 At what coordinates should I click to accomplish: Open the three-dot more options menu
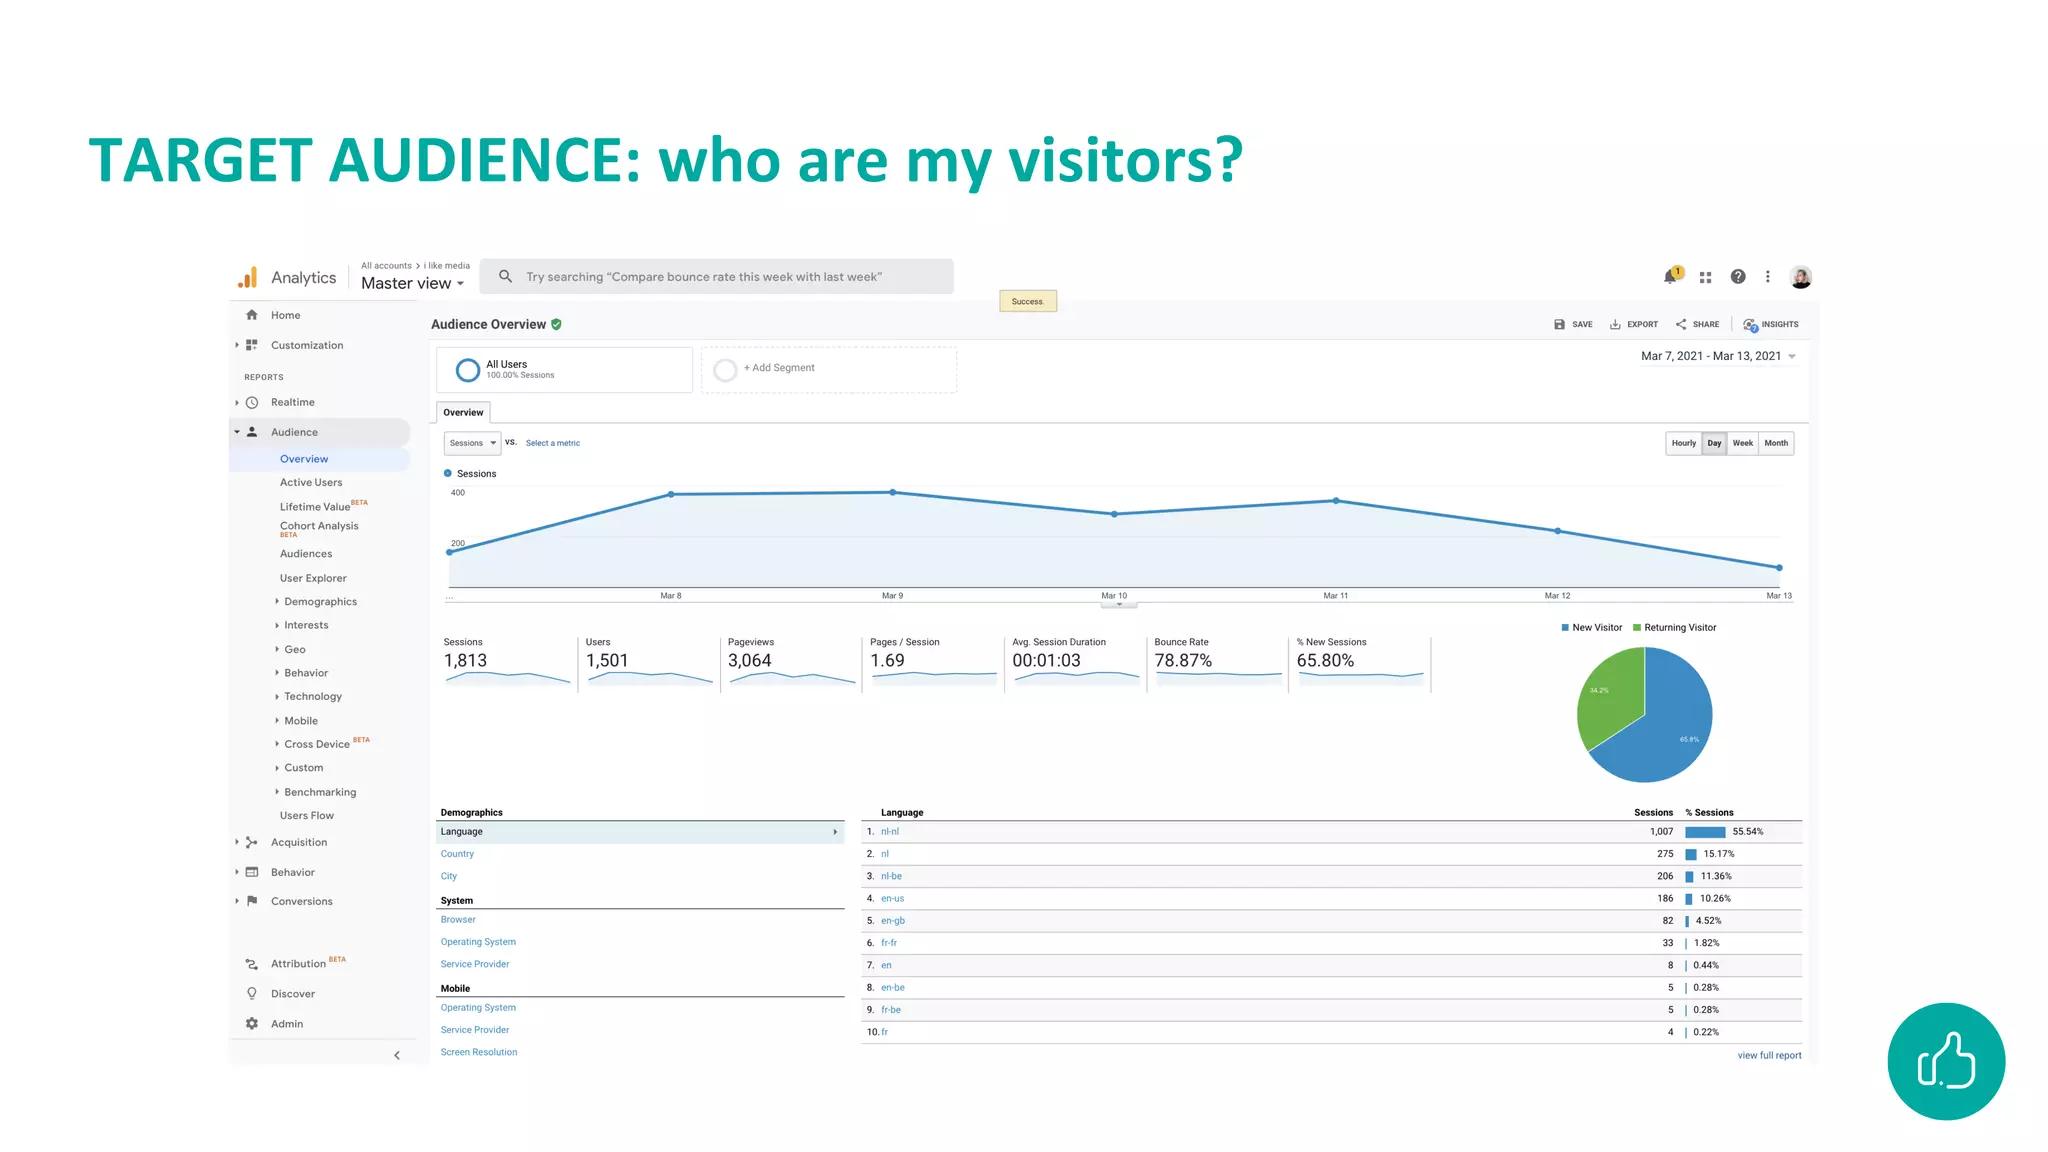1768,277
